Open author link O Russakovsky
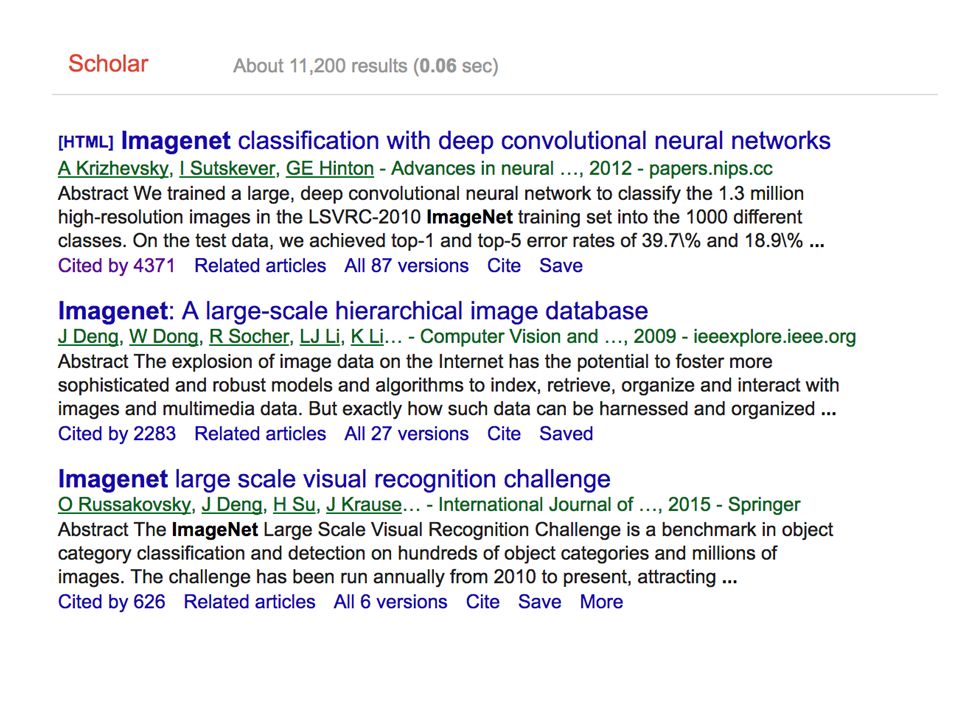 click(125, 504)
